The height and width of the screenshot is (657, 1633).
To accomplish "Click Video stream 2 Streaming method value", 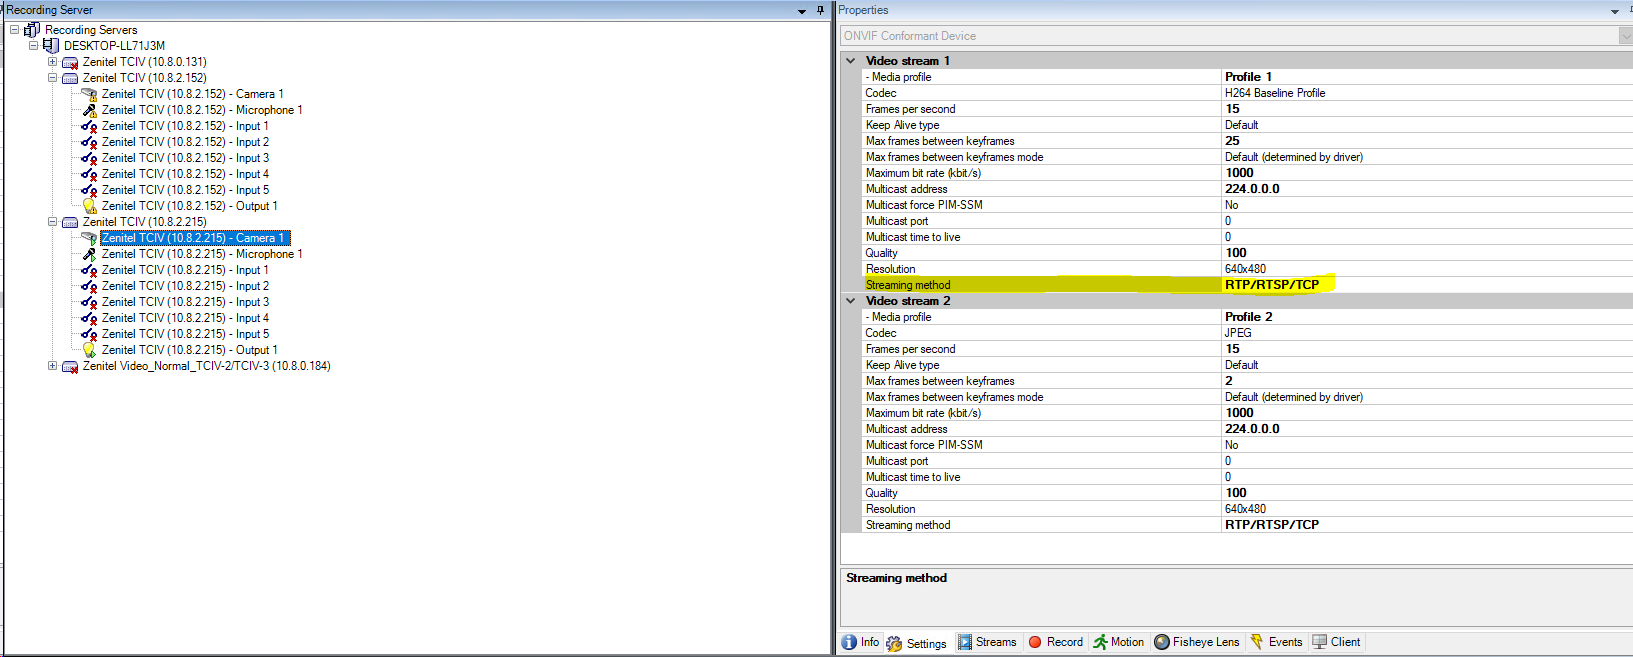I will point(1272,525).
